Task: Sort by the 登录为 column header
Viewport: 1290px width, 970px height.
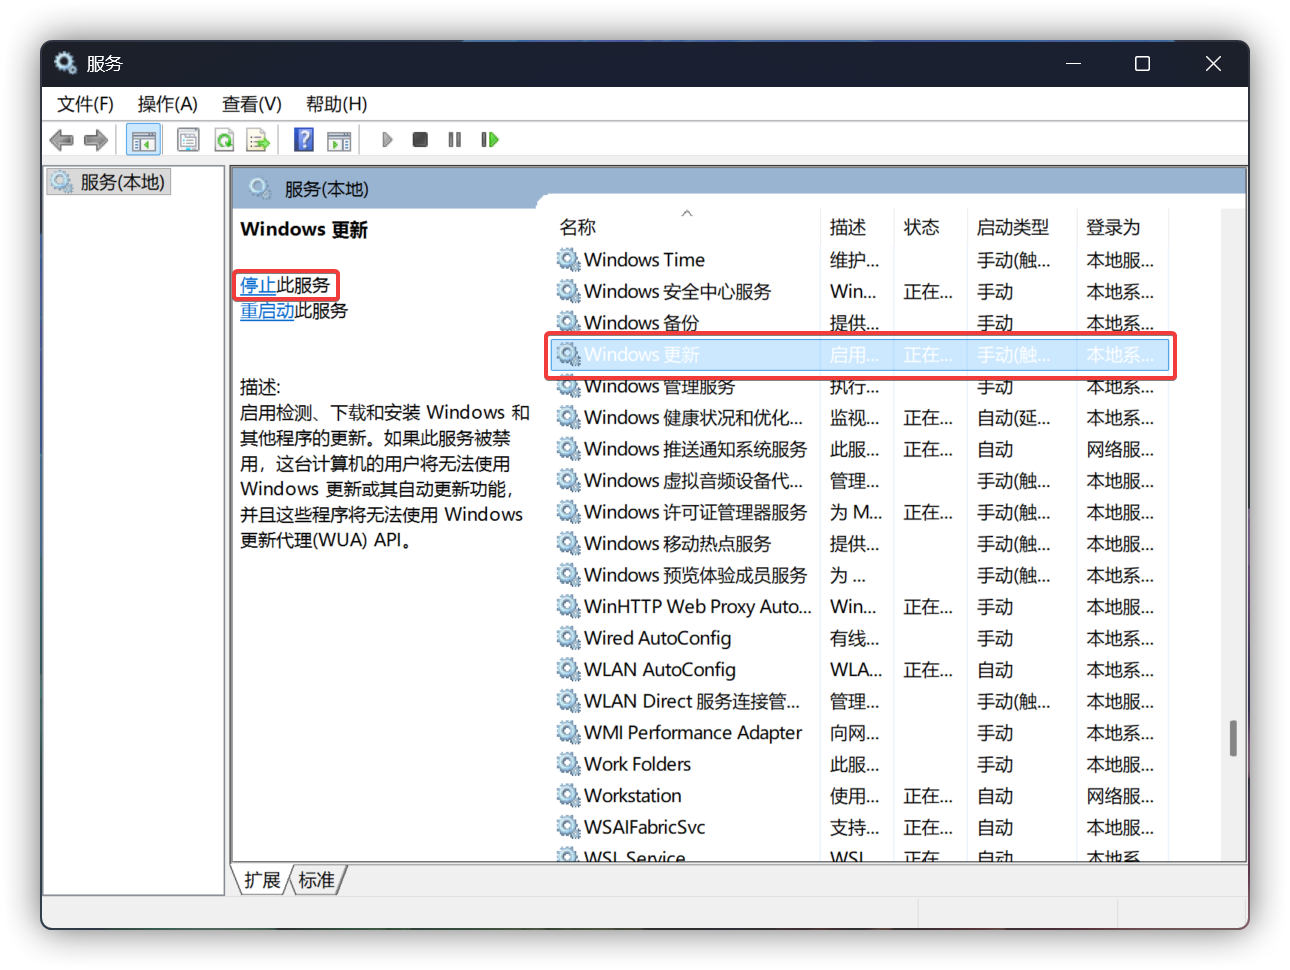Action: pyautogui.click(x=1123, y=227)
